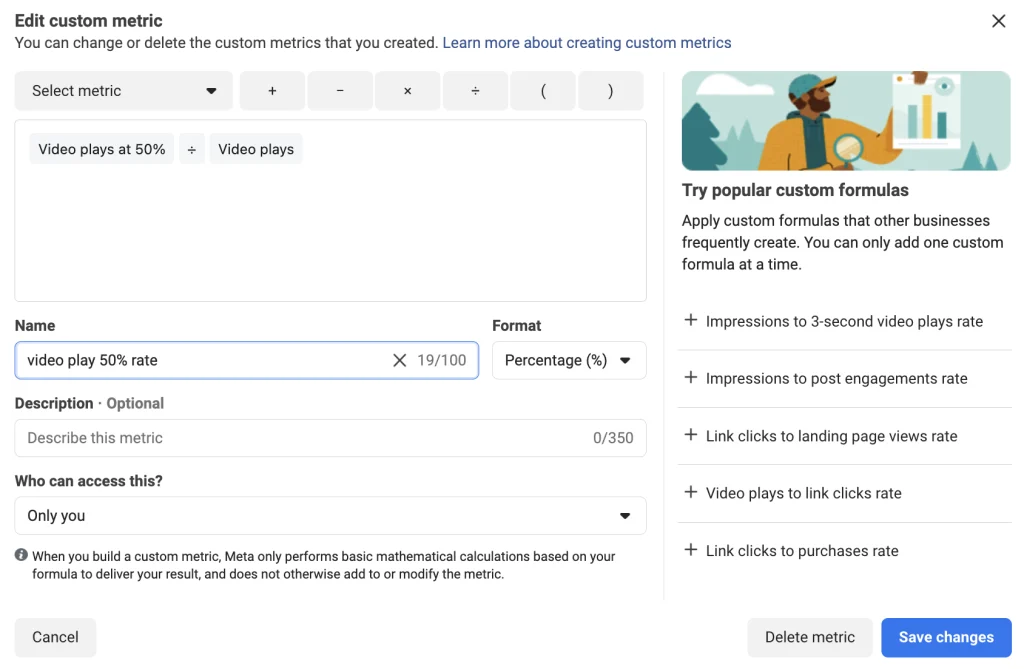Insert the addition operator into the formula
The image size is (1024, 669).
click(271, 90)
